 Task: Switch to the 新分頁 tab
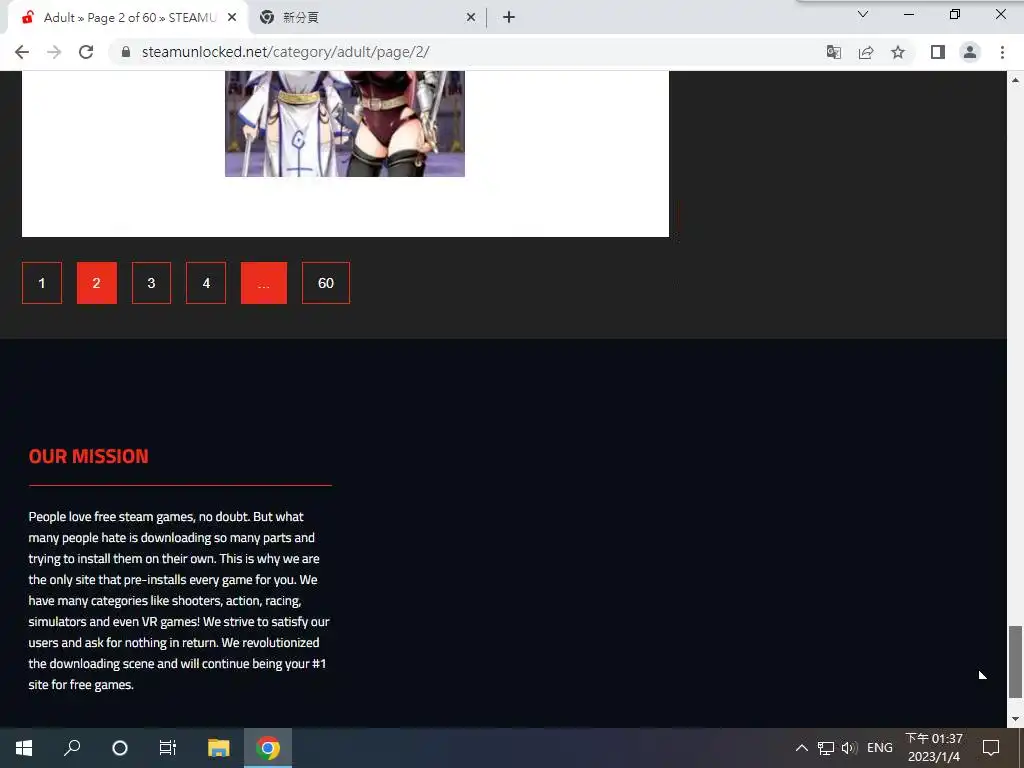366,18
